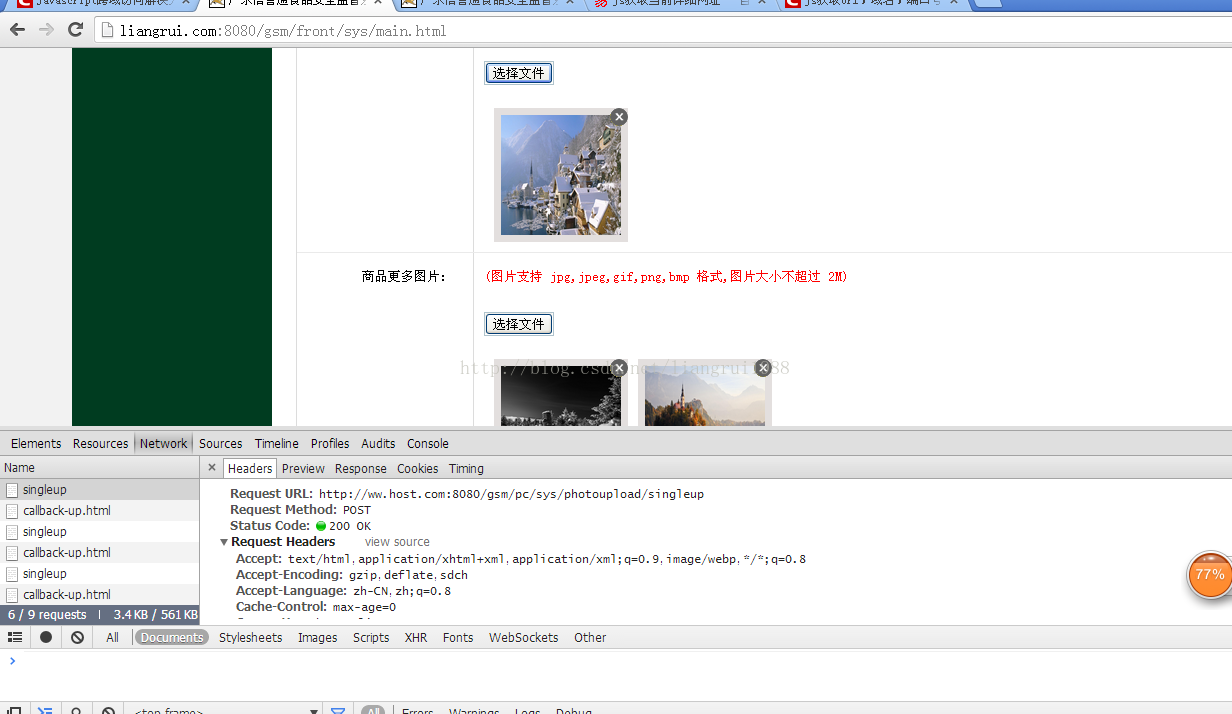The image size is (1232, 714).
Task: Click view source link for request headers
Action: point(397,542)
